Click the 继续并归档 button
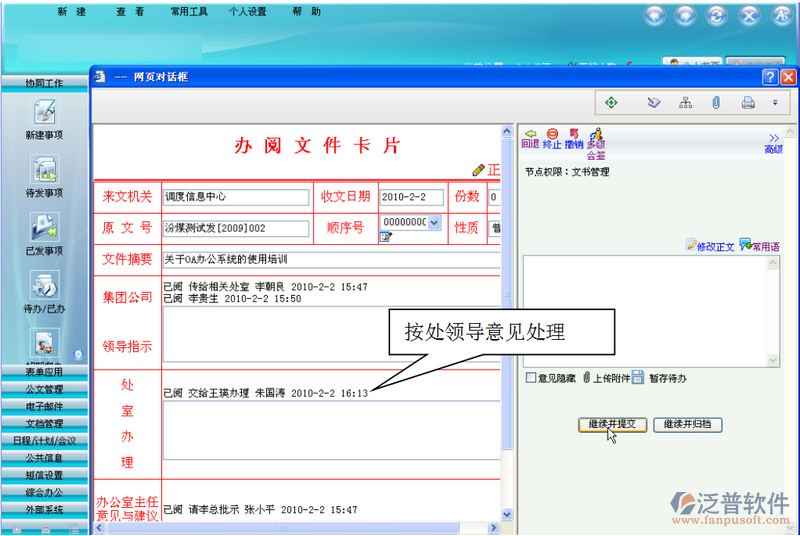 pos(688,424)
